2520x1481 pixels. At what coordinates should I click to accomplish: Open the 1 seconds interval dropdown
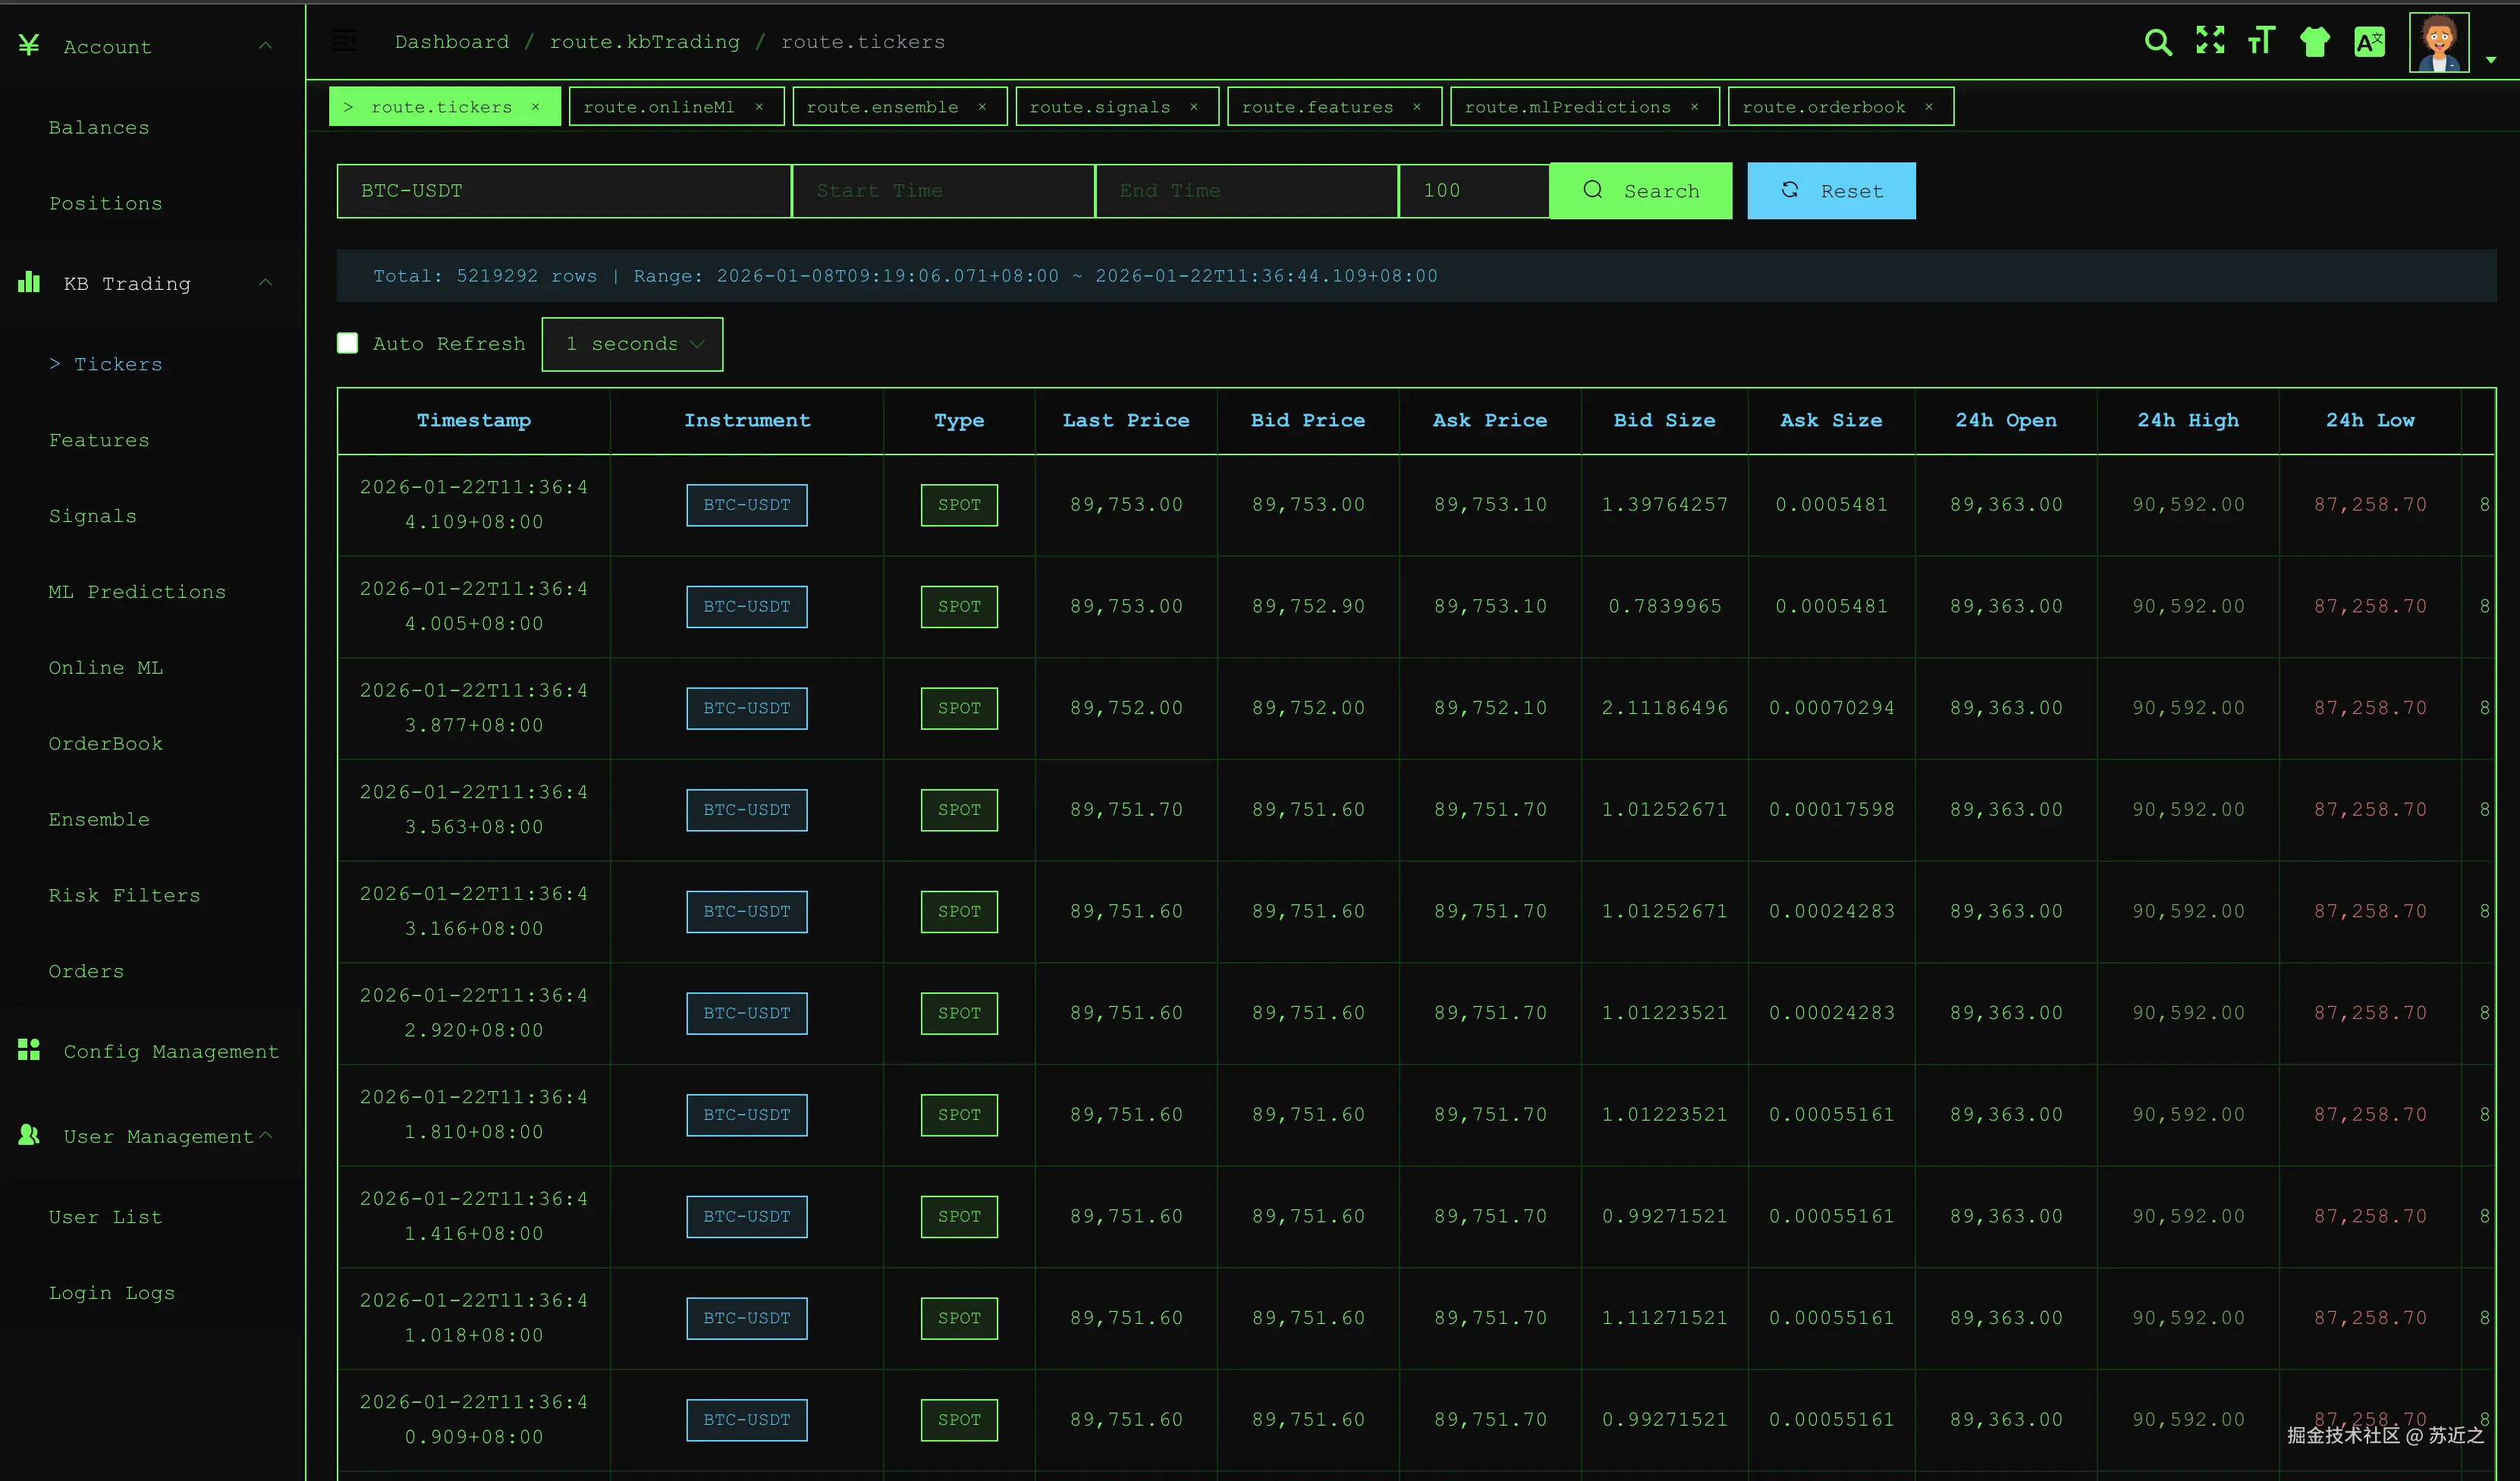click(632, 344)
